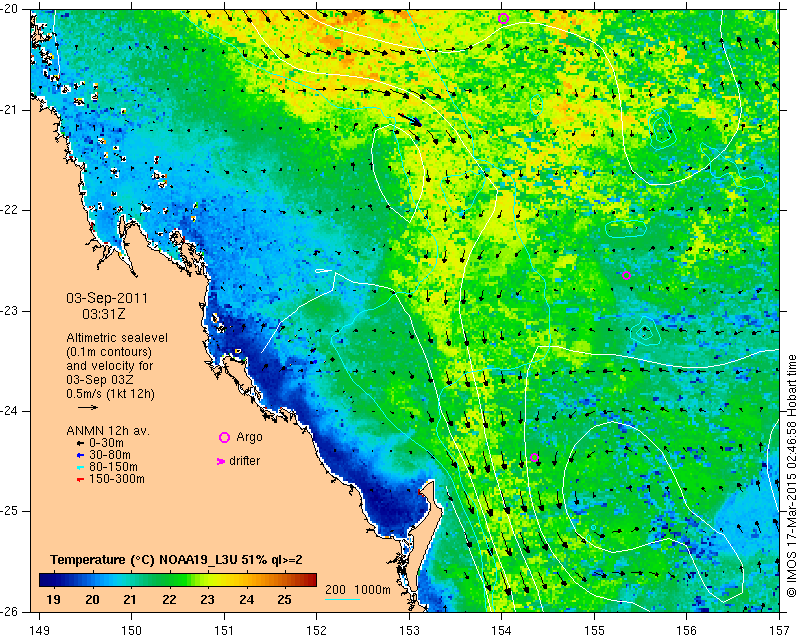Click latitude axis label -20

(x=10, y=10)
